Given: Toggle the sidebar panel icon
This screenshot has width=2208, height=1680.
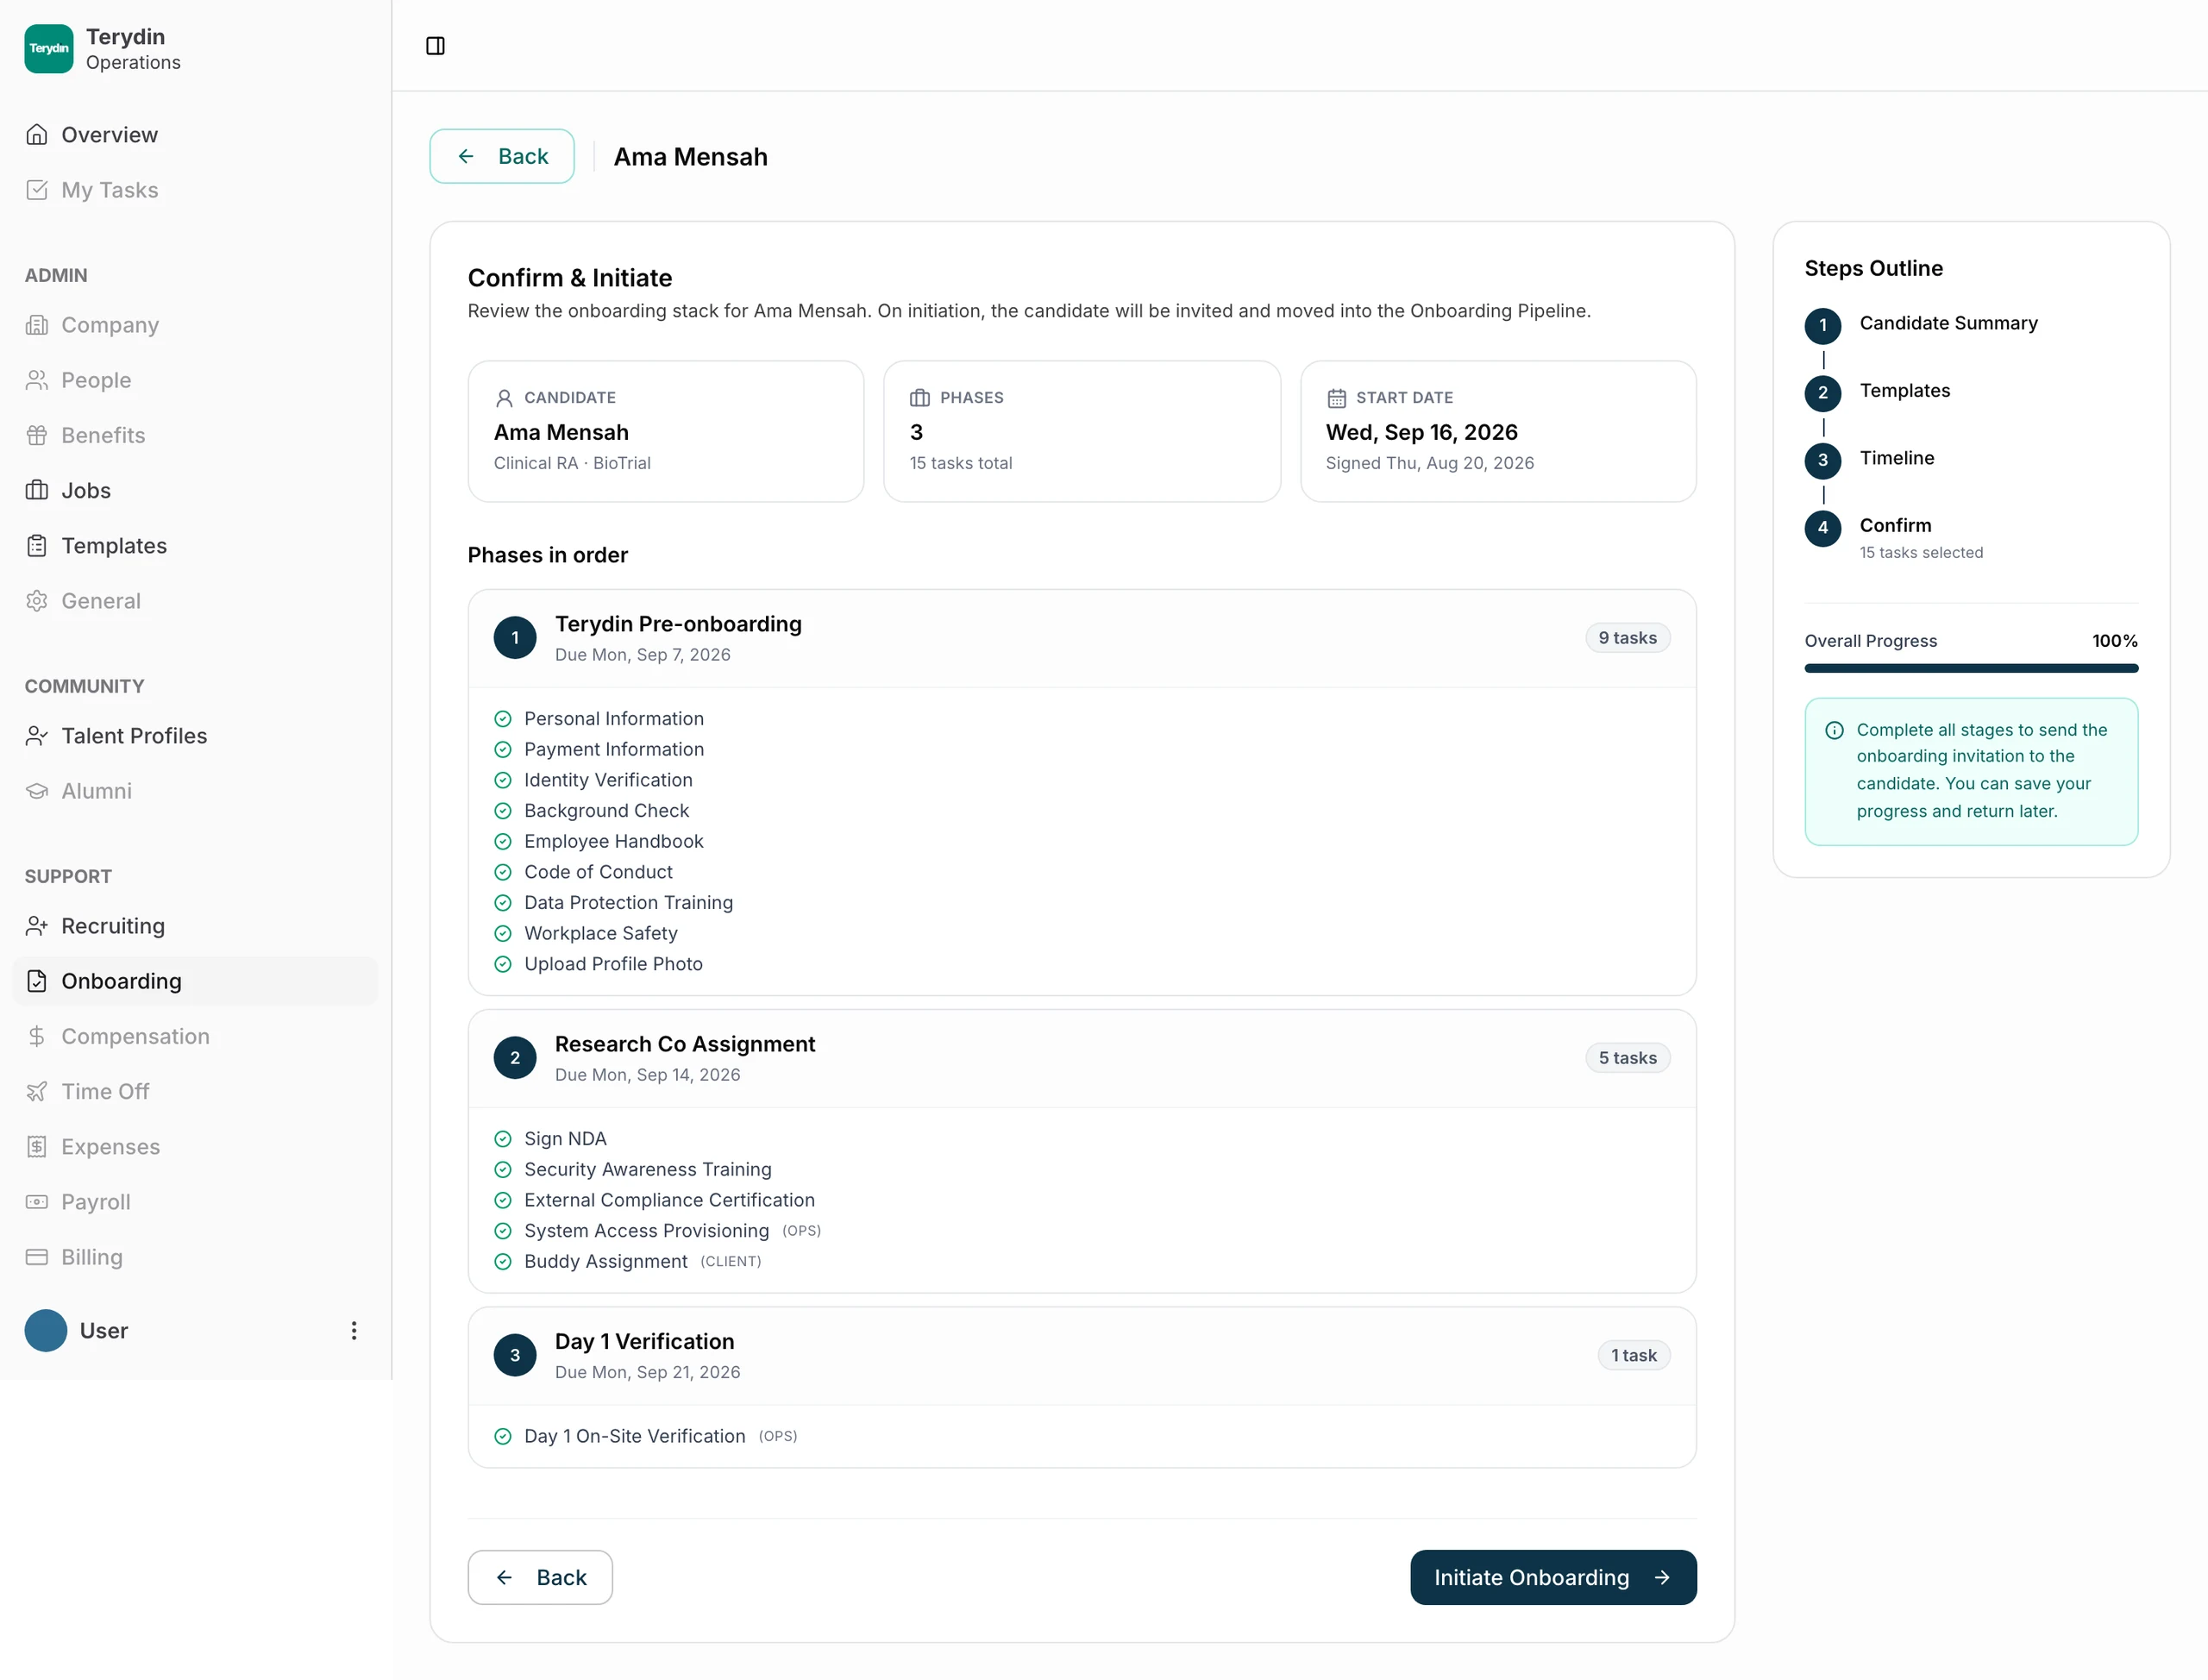Looking at the screenshot, I should (435, 46).
